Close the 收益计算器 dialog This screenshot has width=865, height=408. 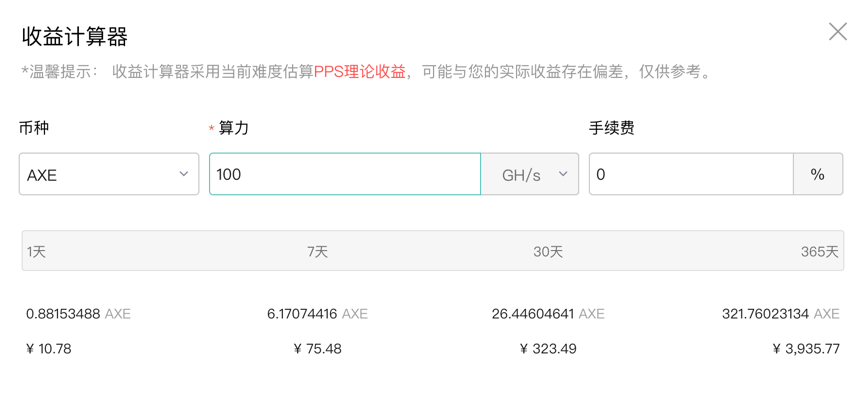point(837,32)
